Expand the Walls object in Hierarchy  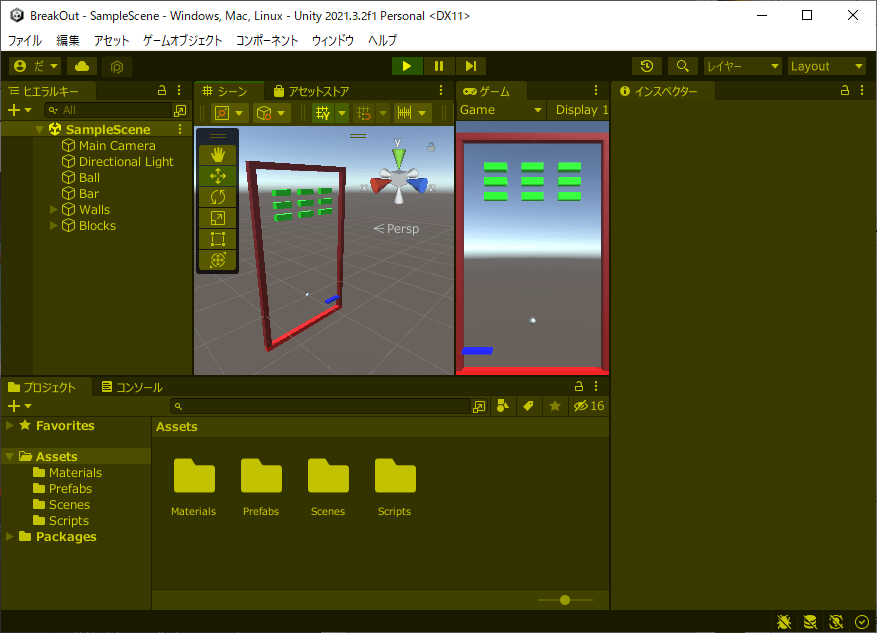pos(54,210)
